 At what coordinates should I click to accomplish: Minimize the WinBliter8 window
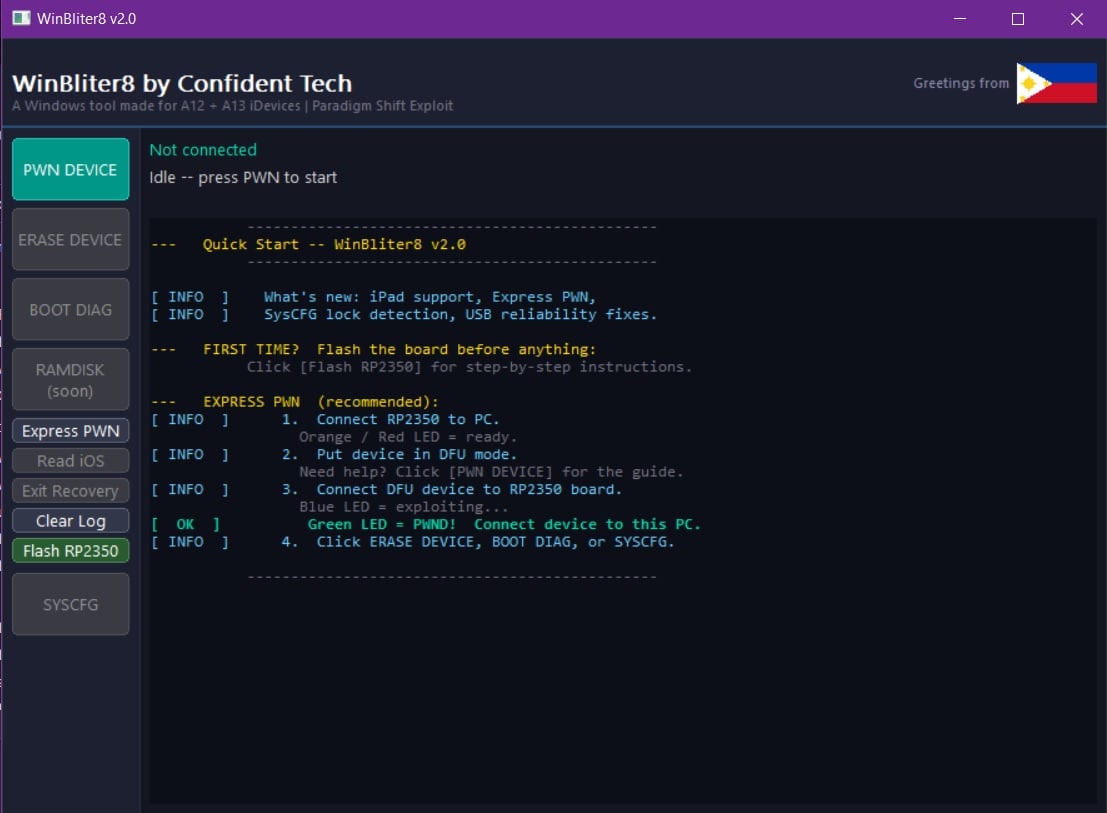(959, 19)
